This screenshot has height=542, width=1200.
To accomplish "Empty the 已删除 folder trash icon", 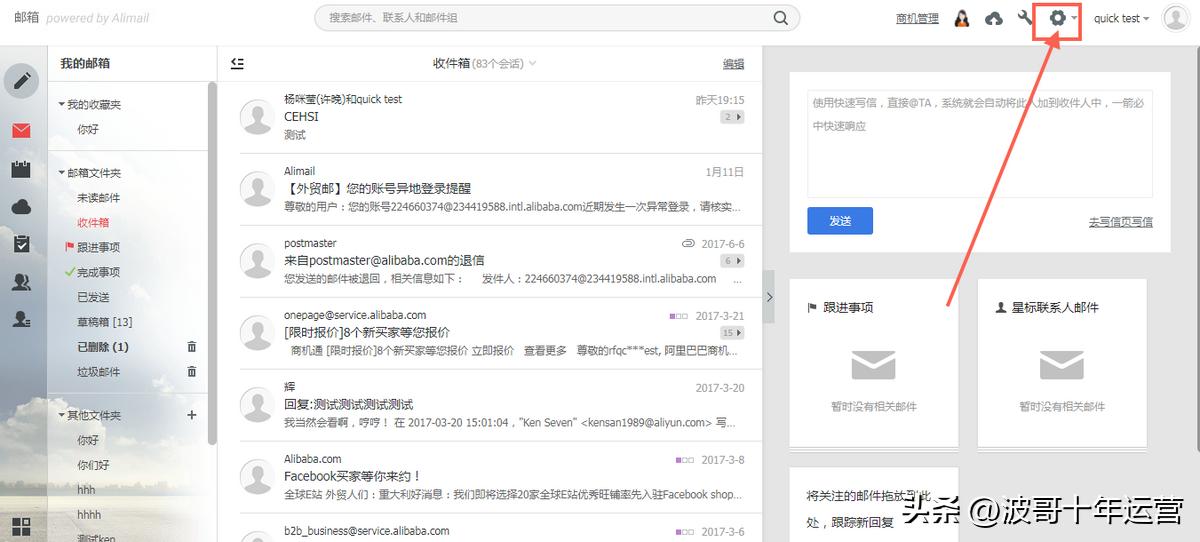I will (x=192, y=347).
